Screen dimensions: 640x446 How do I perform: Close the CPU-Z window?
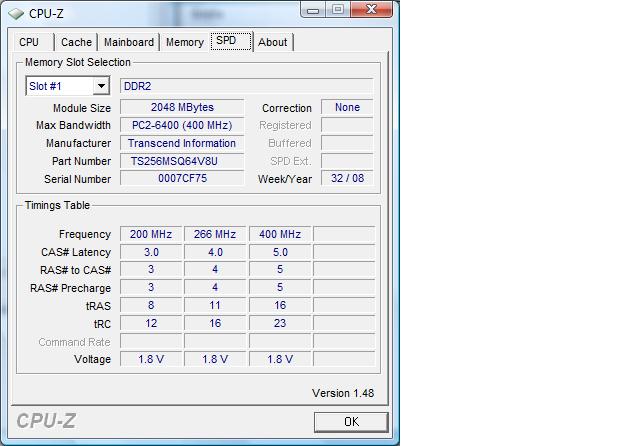(371, 9)
